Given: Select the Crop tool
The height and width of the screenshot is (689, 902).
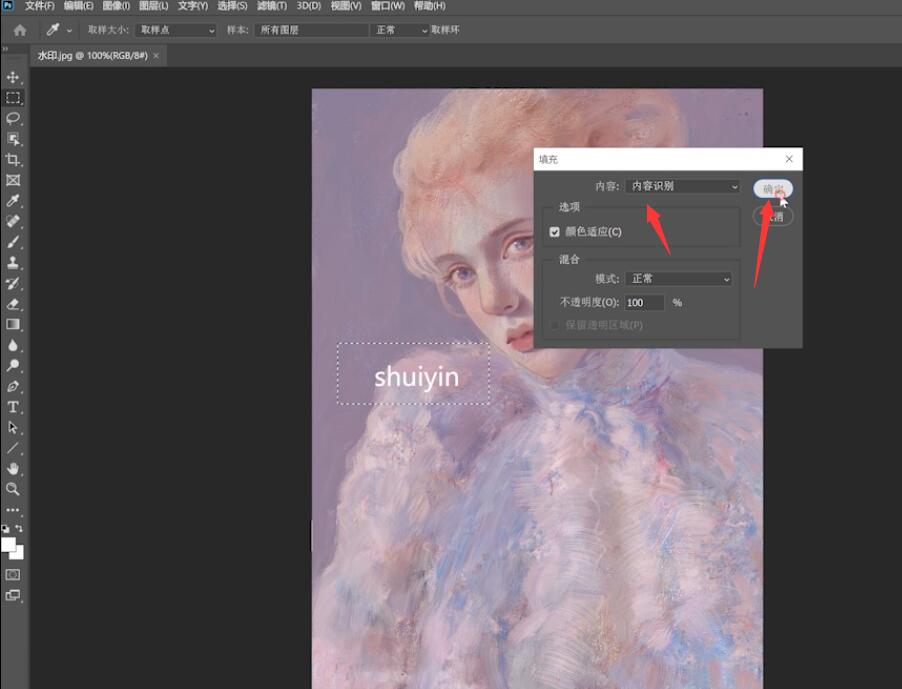Looking at the screenshot, I should (x=13, y=160).
